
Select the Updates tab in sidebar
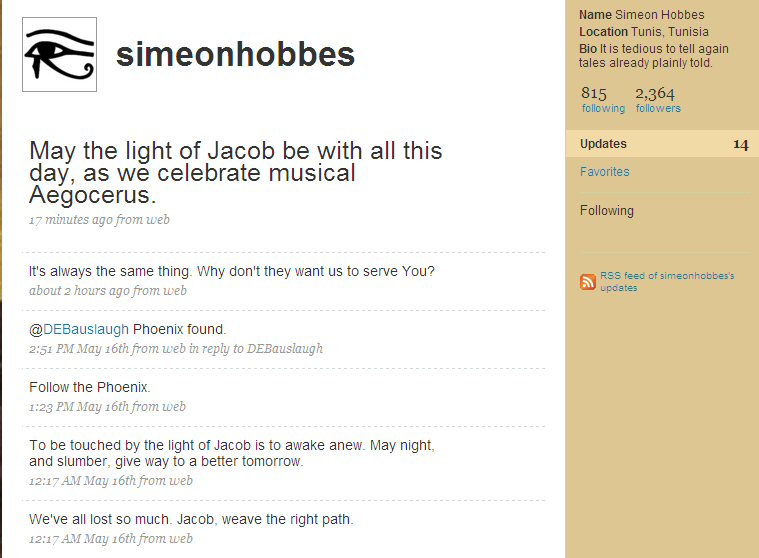[x=662, y=144]
